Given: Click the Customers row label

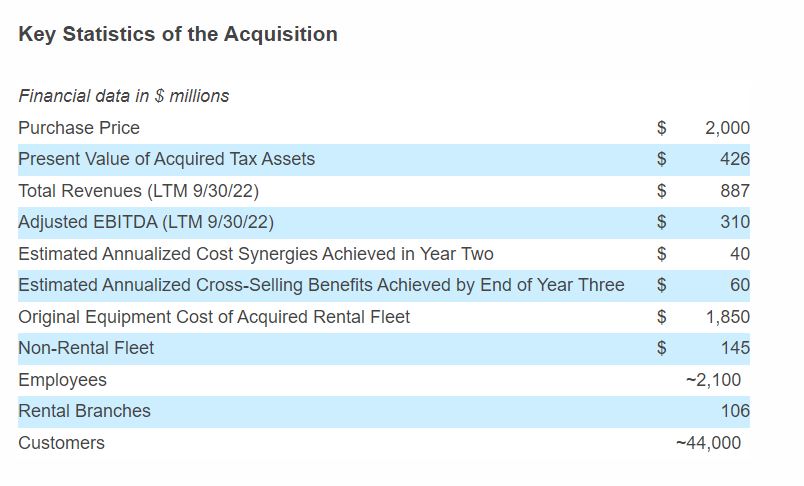Looking at the screenshot, I should click(61, 443).
